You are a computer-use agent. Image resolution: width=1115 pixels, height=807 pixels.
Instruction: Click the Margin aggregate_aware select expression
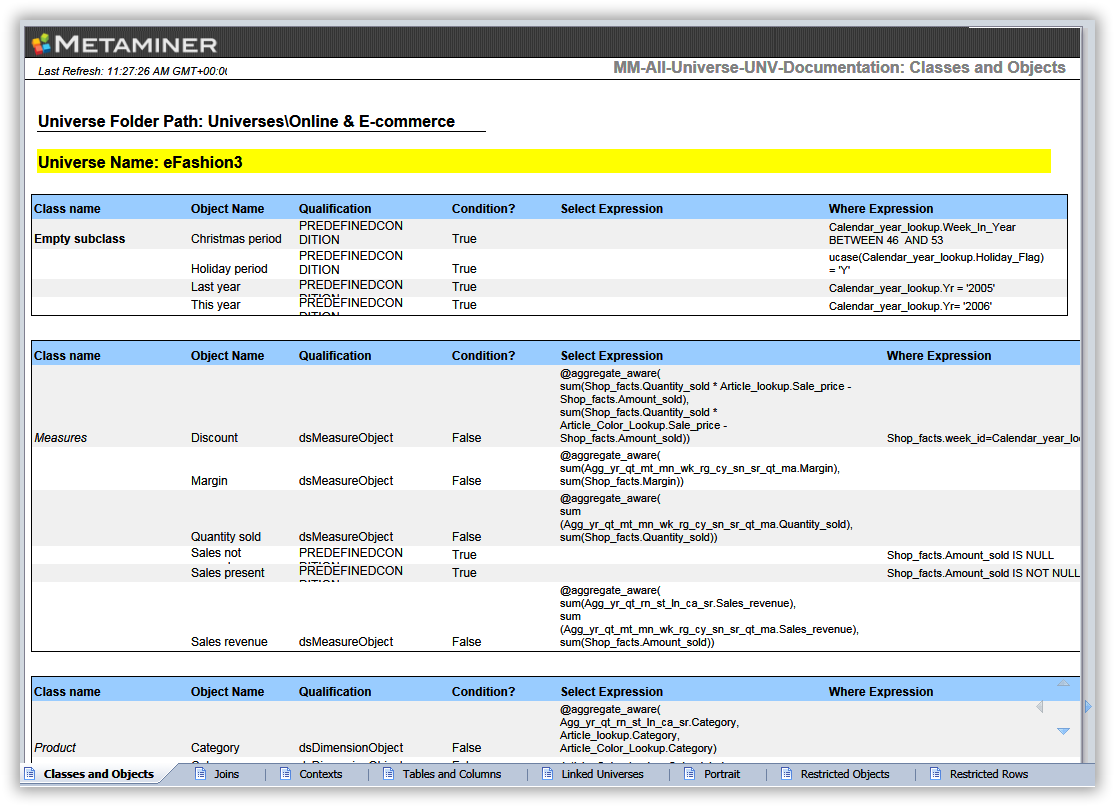[700, 468]
